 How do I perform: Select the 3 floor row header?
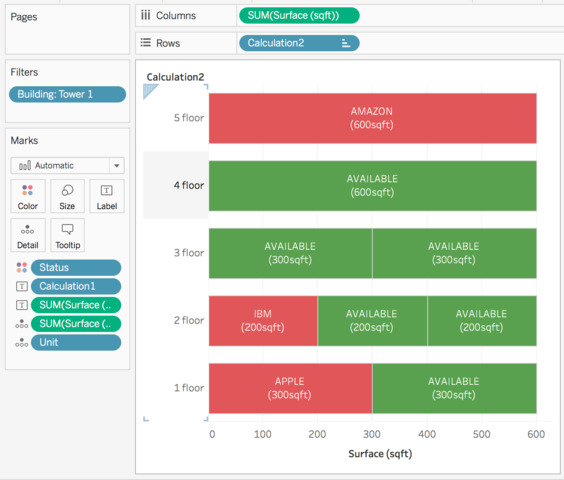(x=189, y=253)
